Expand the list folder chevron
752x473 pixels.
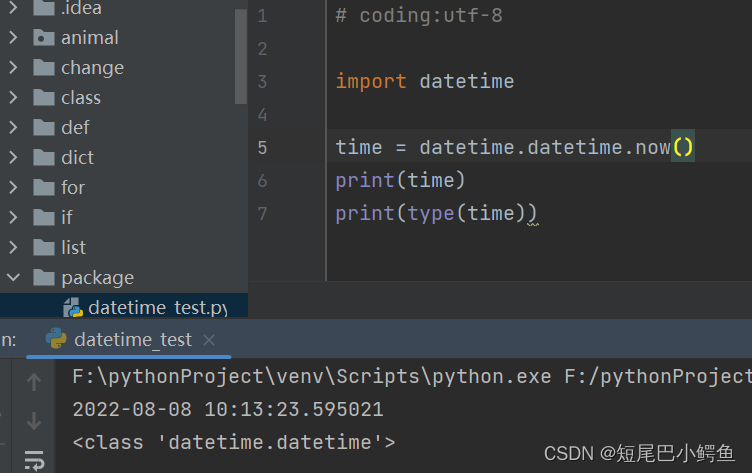coord(13,248)
